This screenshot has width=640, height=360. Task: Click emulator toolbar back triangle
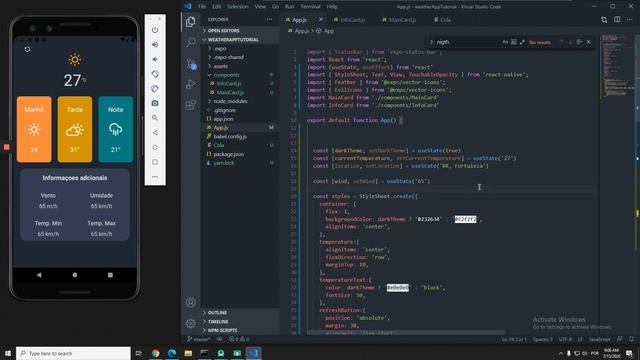click(x=155, y=133)
